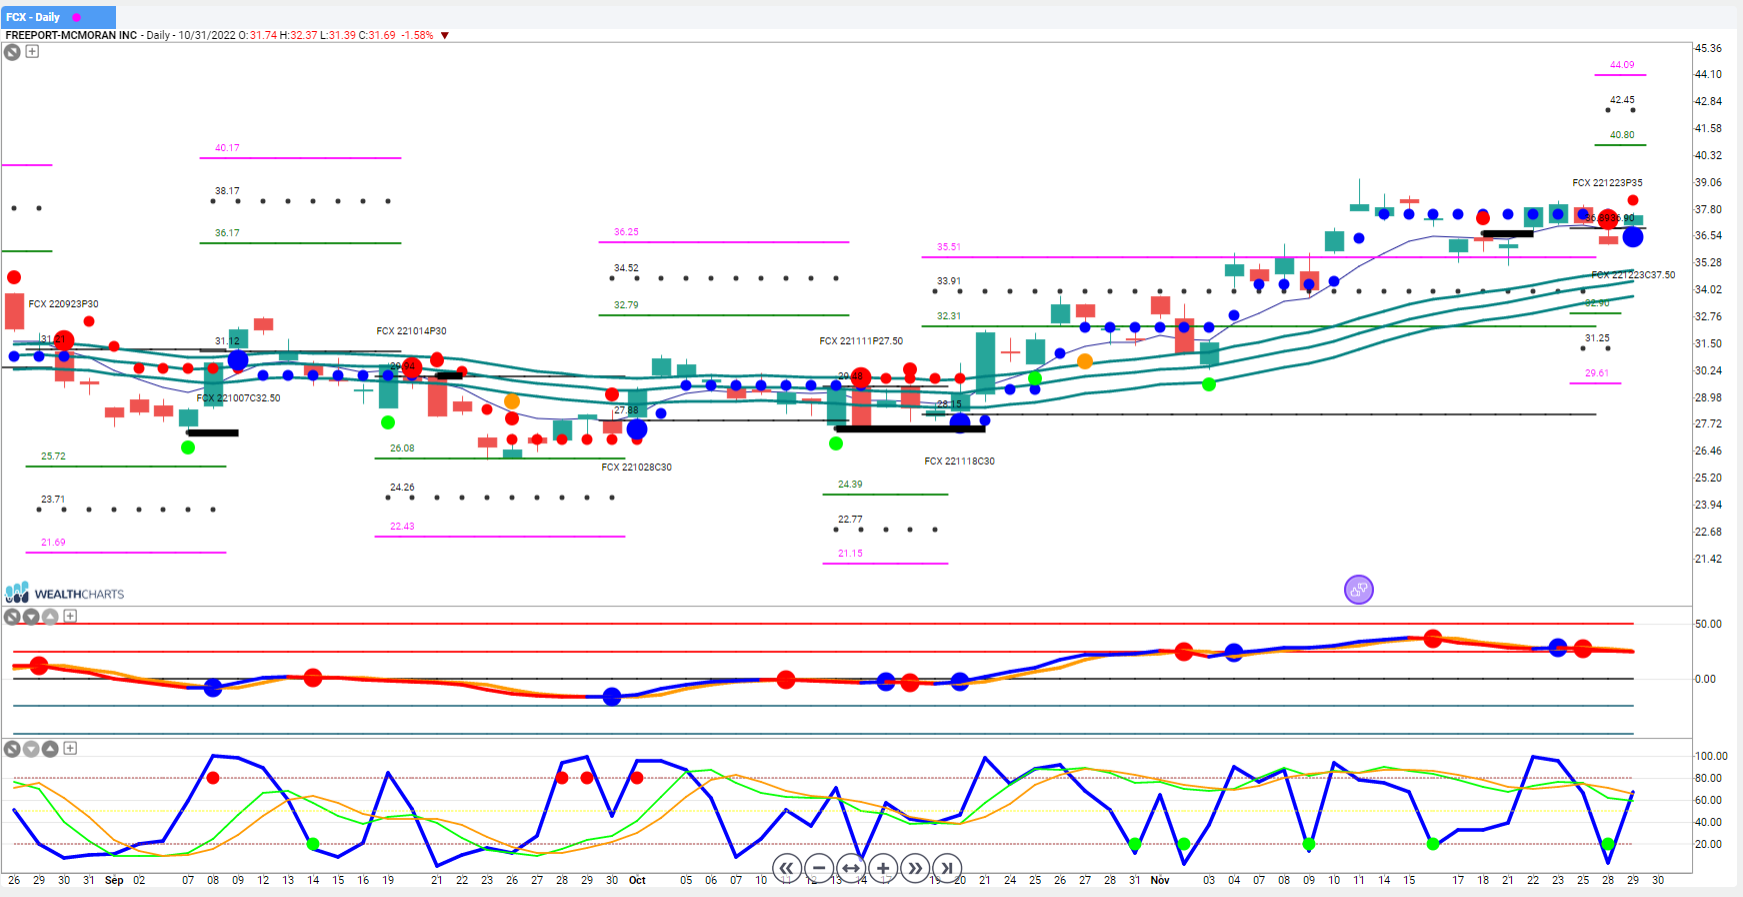Click the 40.80 green level label

(x=1622, y=135)
